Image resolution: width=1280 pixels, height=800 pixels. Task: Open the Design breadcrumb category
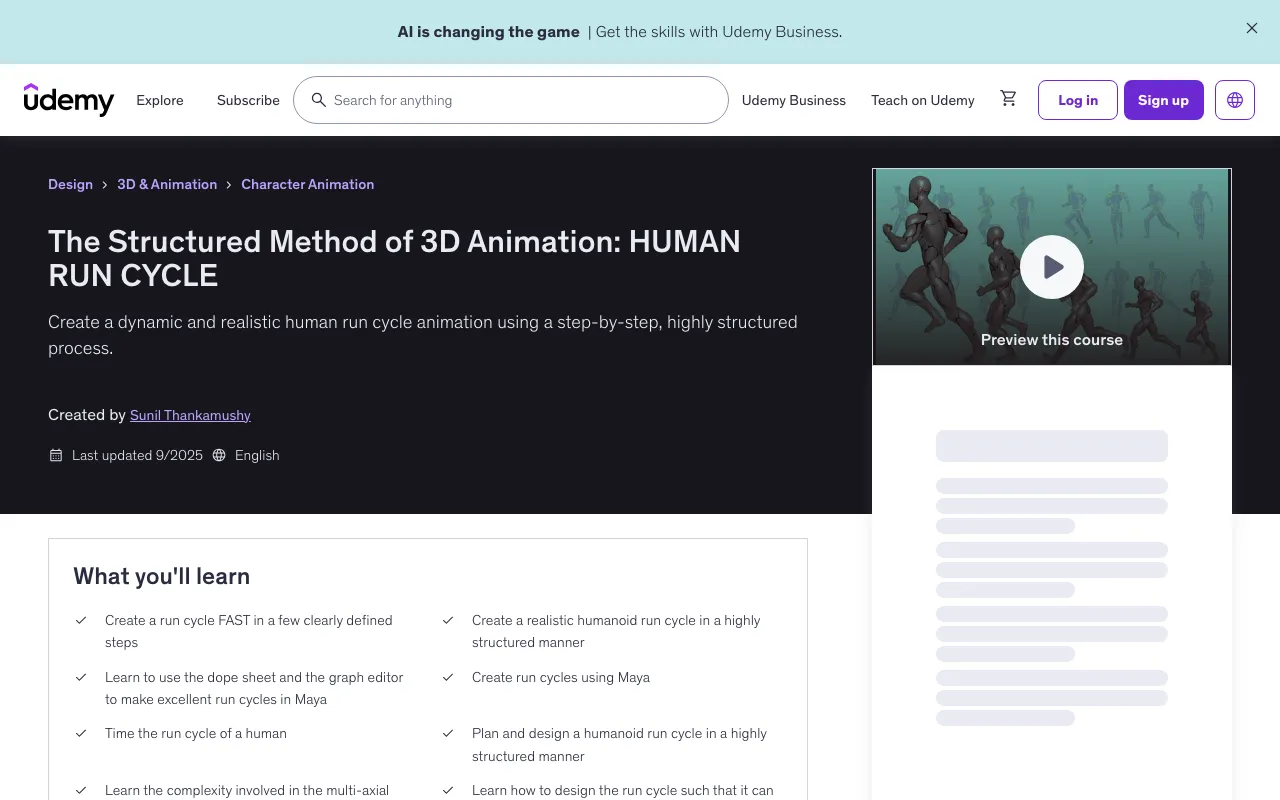tap(70, 184)
